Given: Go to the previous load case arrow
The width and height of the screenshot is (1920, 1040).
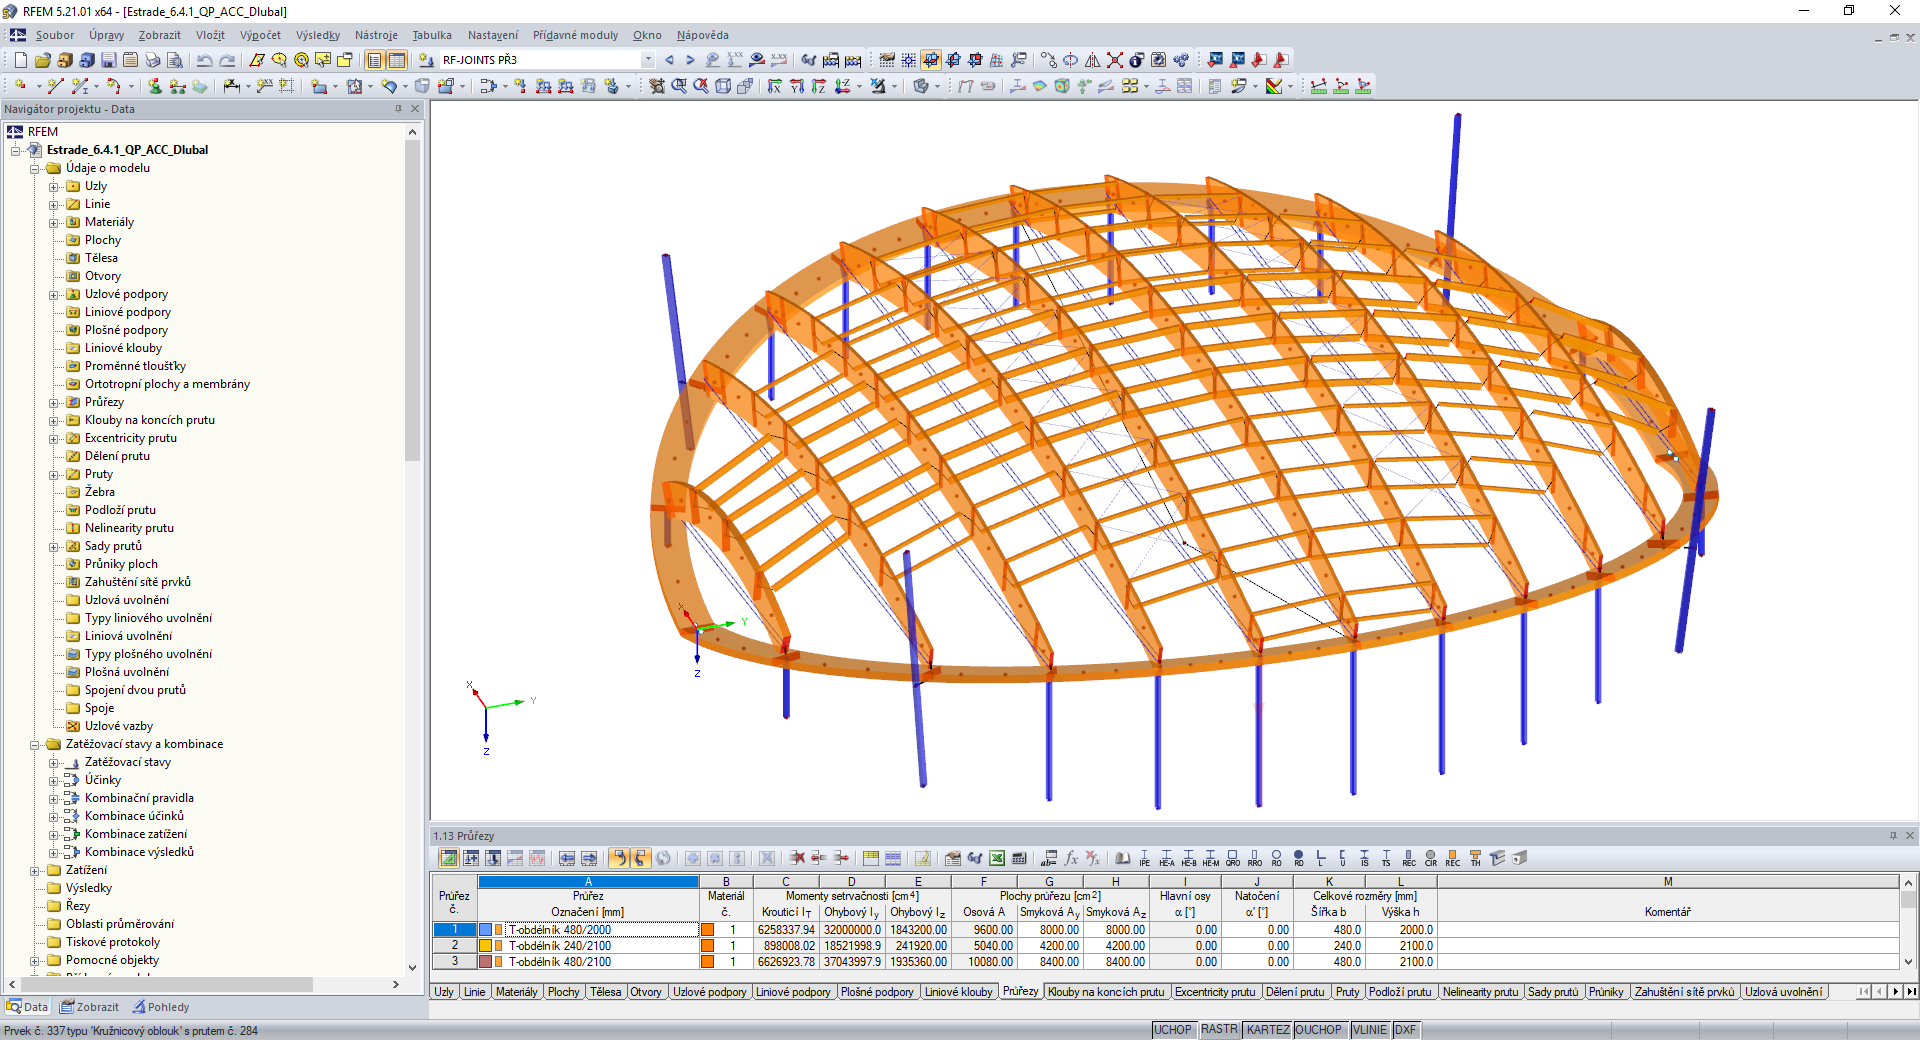Looking at the screenshot, I should point(669,60).
